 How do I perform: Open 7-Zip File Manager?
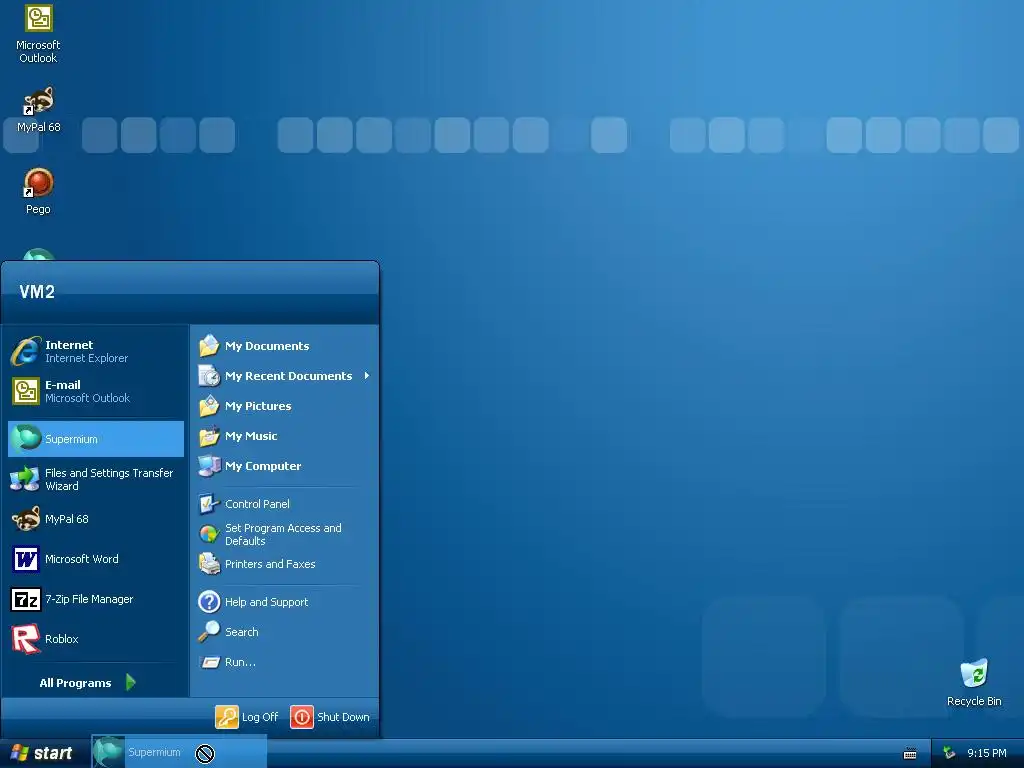click(95, 599)
